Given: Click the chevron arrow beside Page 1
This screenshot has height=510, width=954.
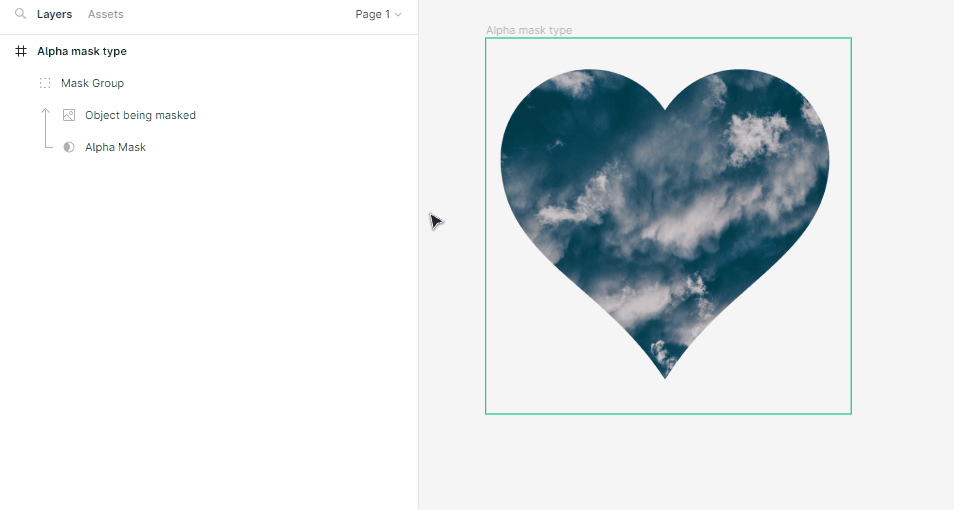Looking at the screenshot, I should tap(398, 15).
